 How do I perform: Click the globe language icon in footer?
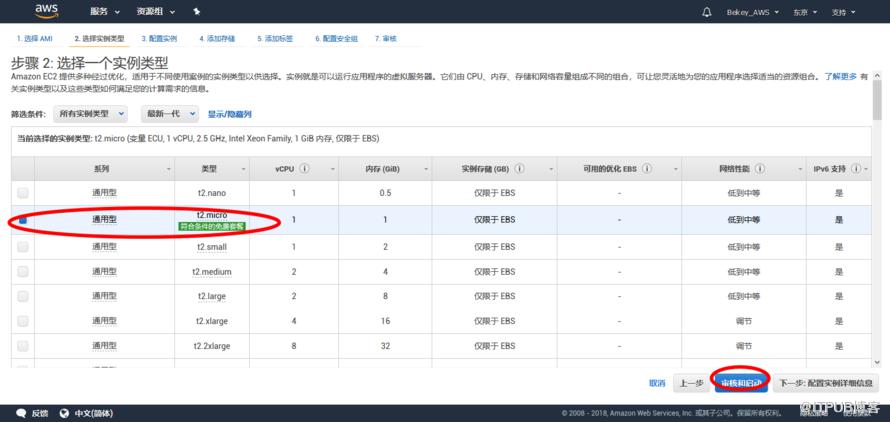pos(64,413)
